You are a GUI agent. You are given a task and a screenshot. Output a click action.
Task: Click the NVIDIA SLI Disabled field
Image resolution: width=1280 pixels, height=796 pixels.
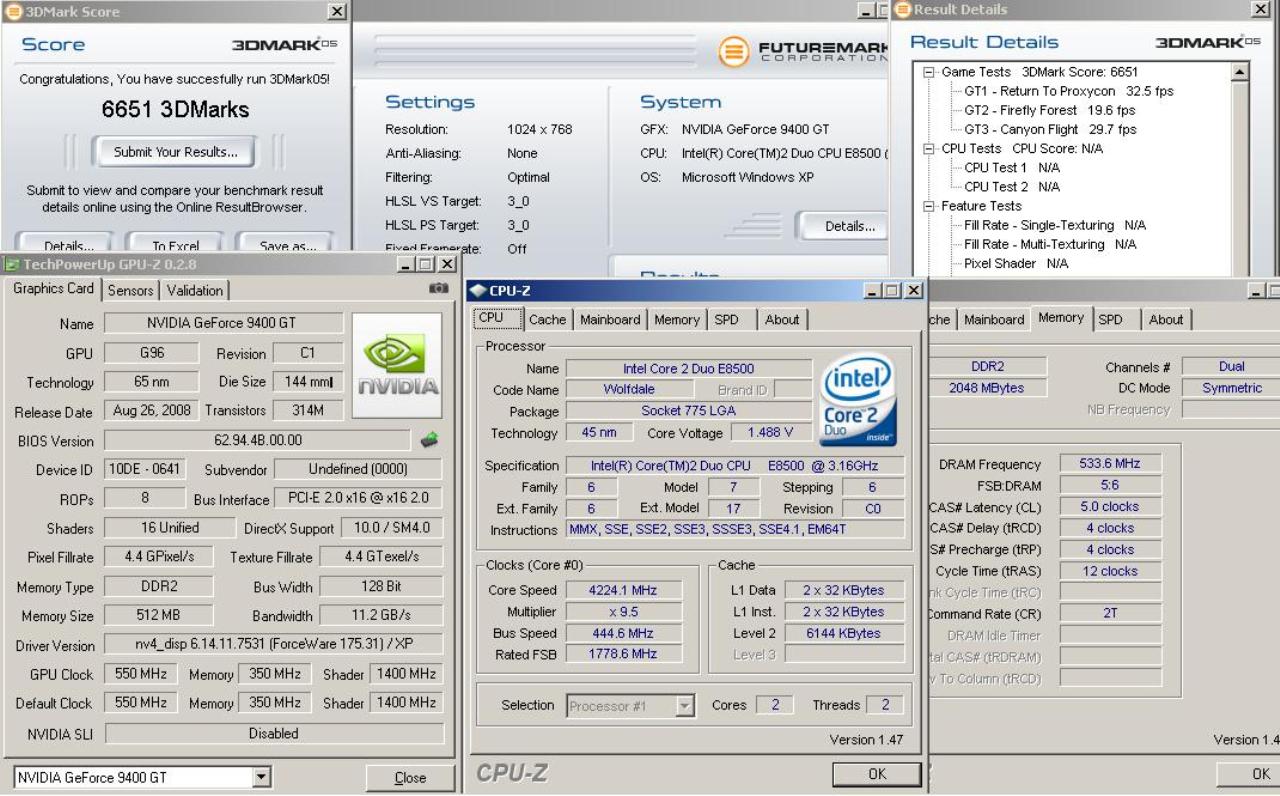point(274,733)
